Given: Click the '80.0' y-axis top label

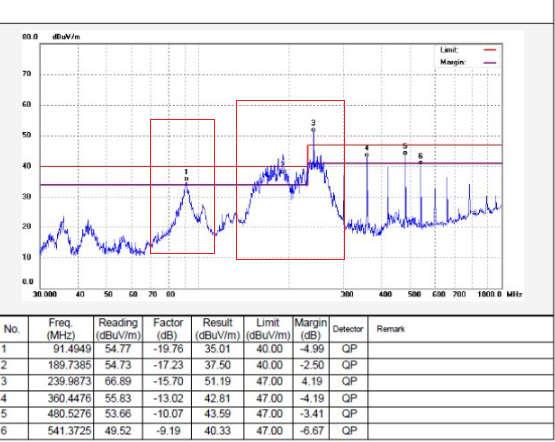Looking at the screenshot, I should tap(30, 37).
